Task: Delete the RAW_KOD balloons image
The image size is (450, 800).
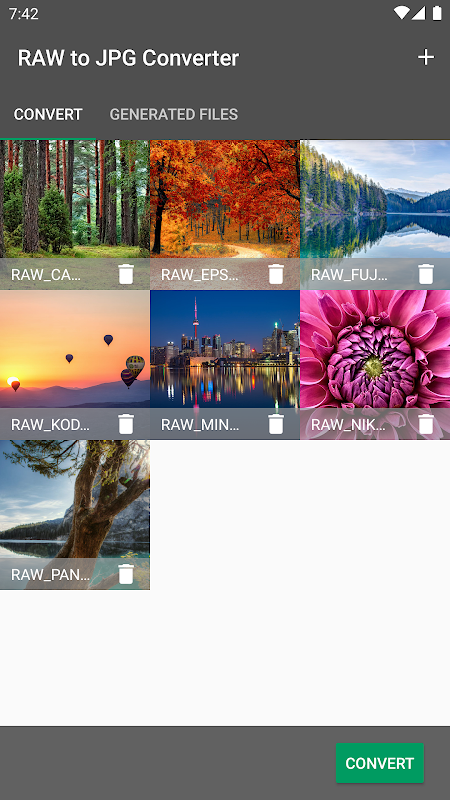Action: [x=126, y=424]
